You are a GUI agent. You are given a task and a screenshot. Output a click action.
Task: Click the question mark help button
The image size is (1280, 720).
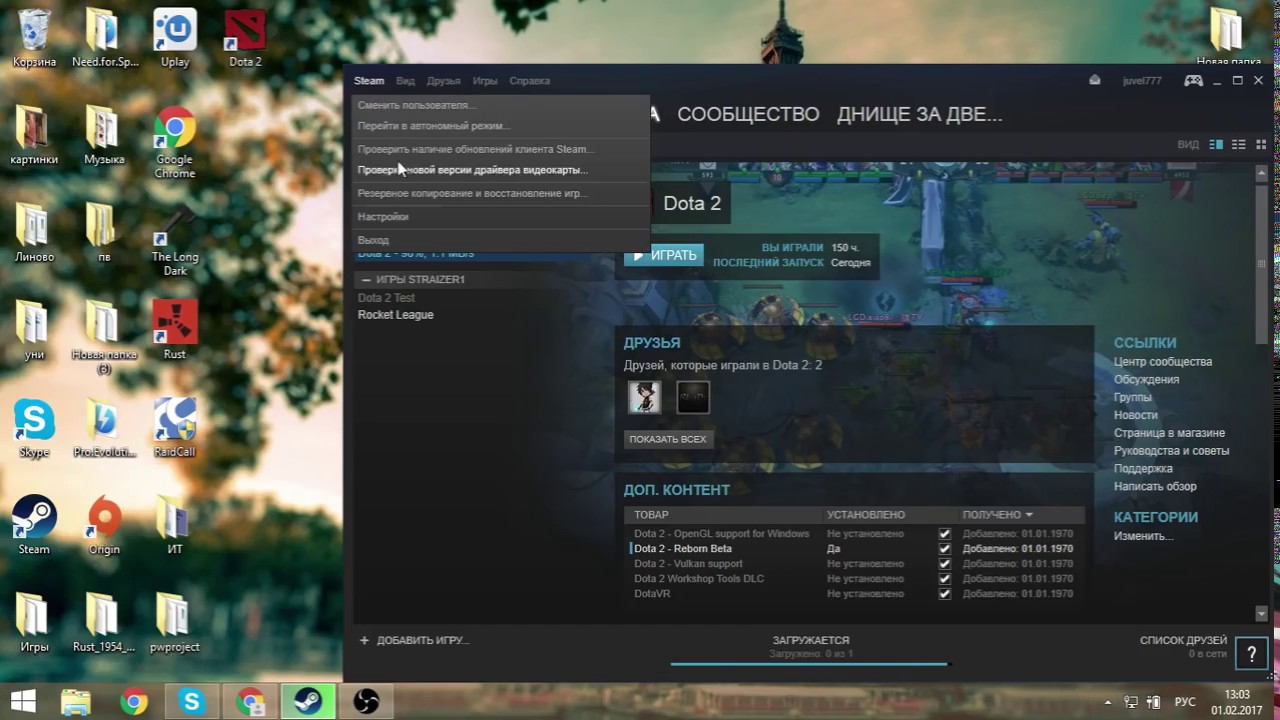(x=1251, y=654)
